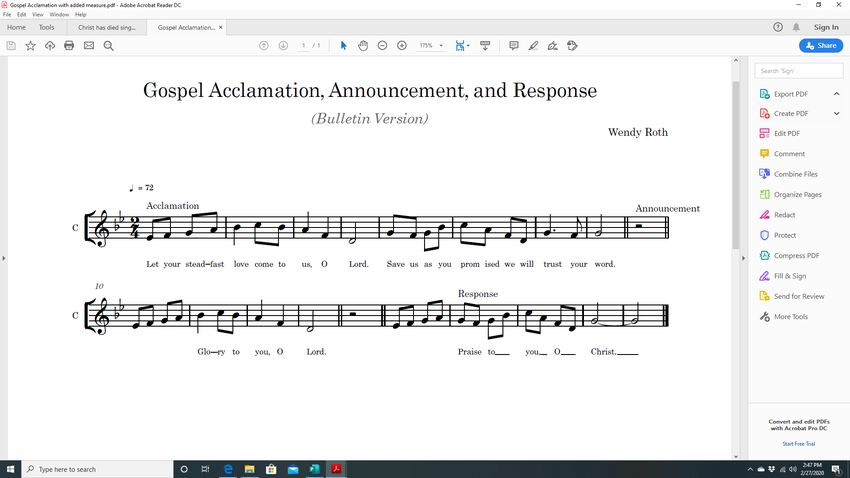
Task: Click Sign In
Action: click(826, 27)
